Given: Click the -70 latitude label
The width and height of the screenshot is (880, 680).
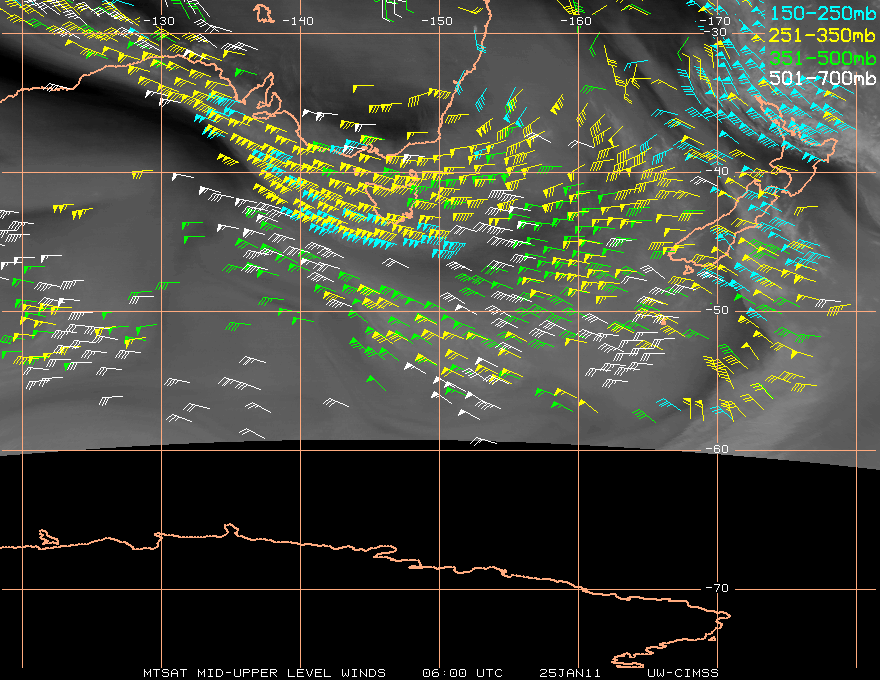Looking at the screenshot, I should [x=716, y=588].
